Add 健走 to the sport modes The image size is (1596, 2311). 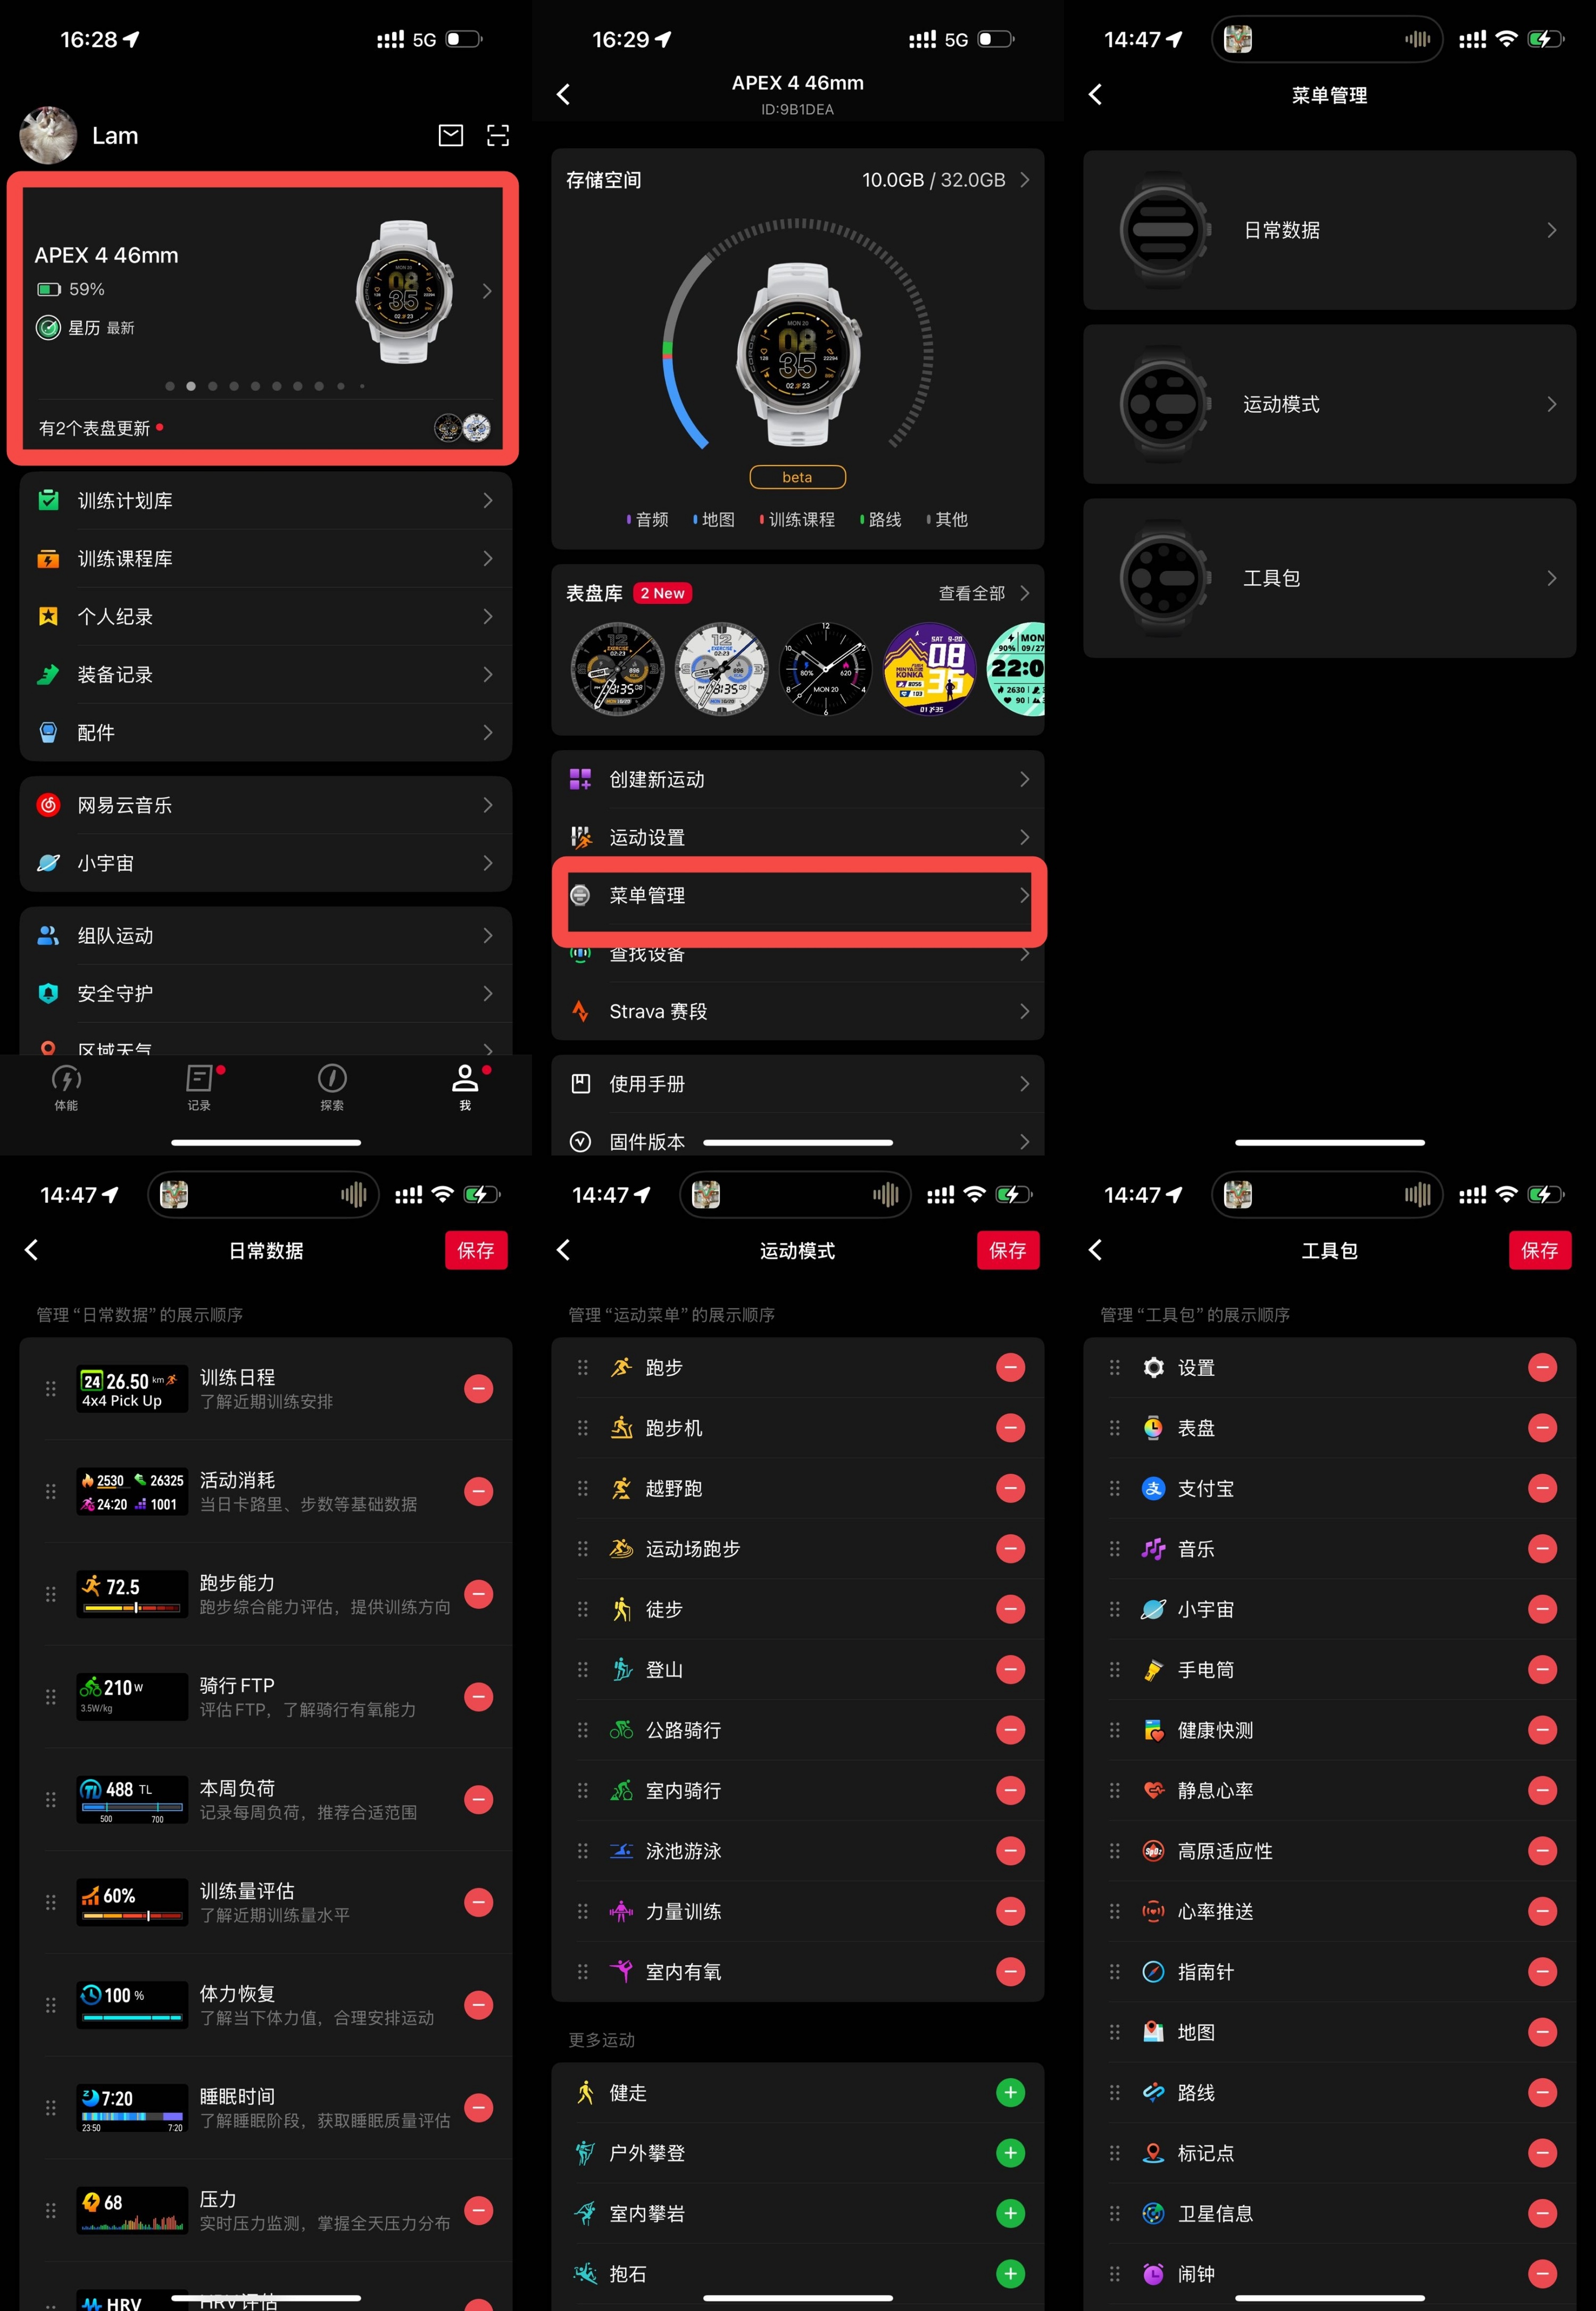[x=1010, y=2092]
